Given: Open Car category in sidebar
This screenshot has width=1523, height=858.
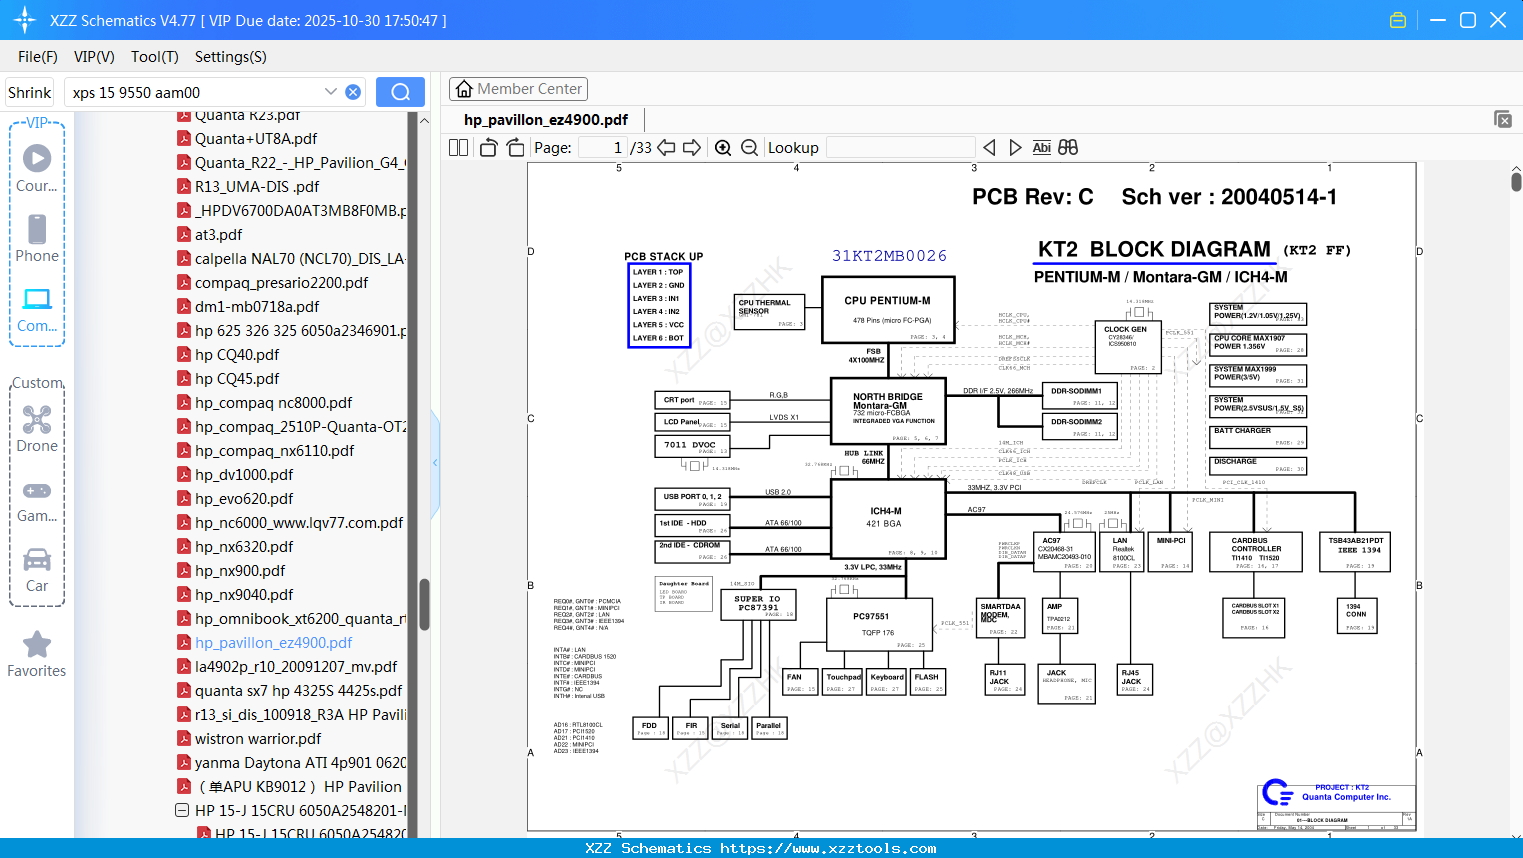Looking at the screenshot, I should (37, 569).
